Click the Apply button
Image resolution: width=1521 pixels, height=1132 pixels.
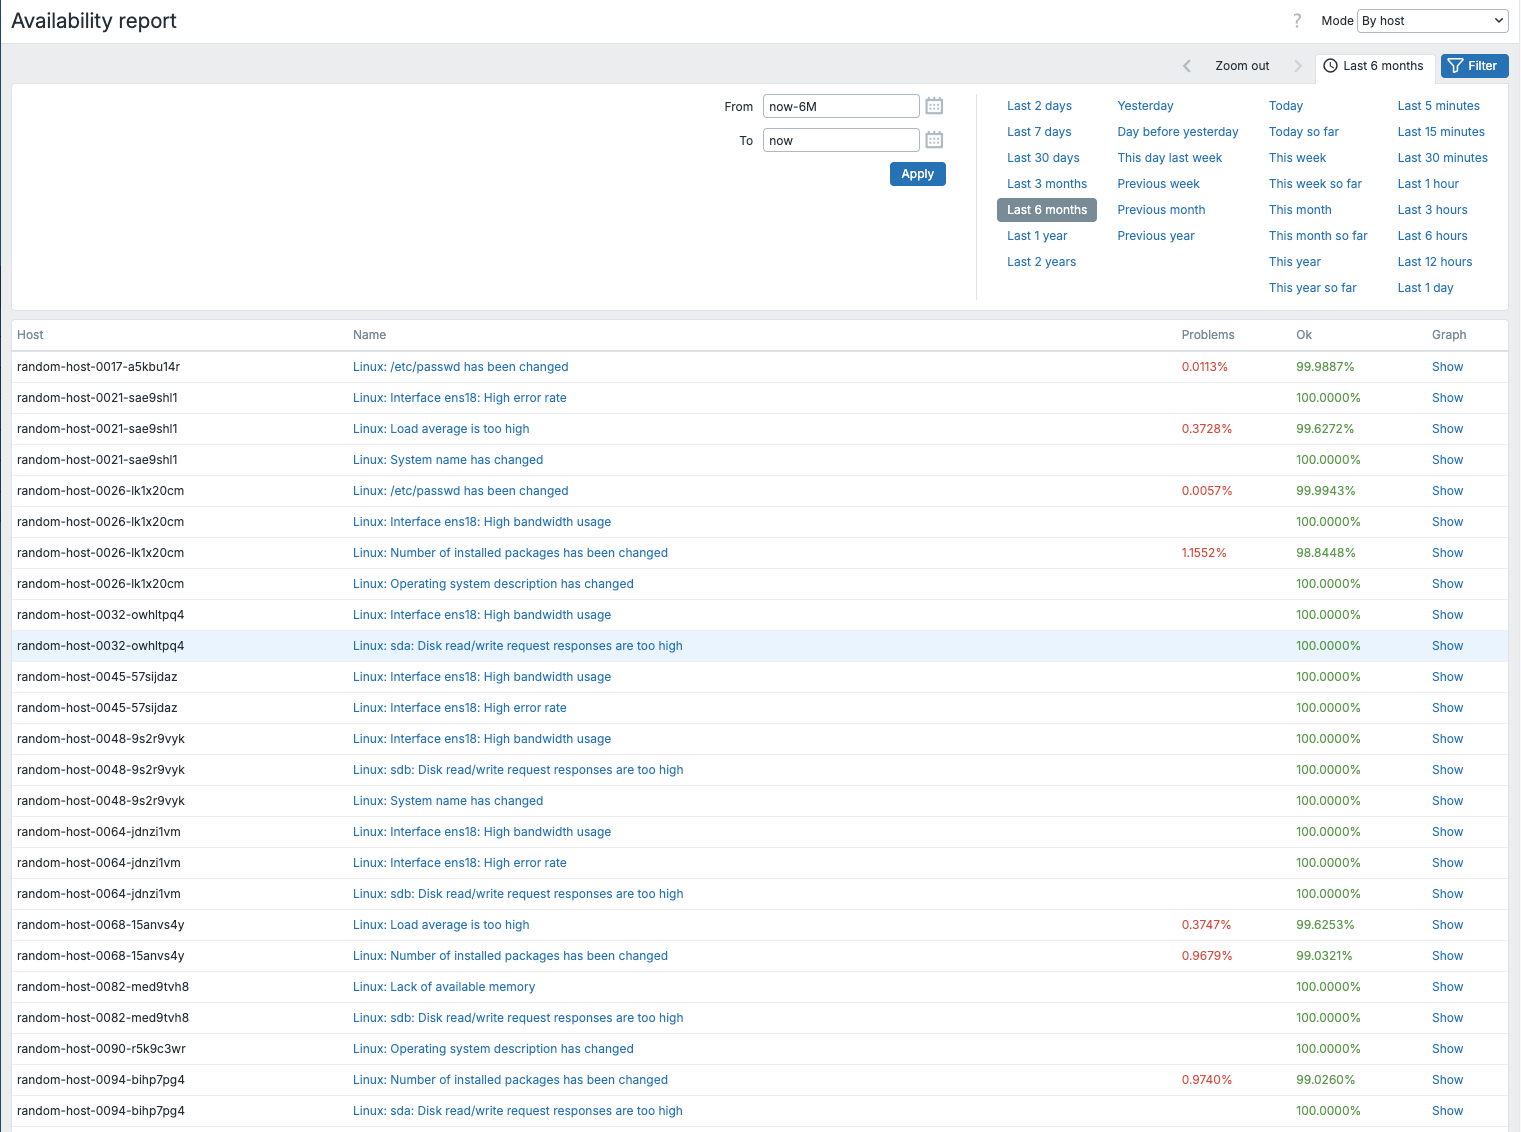coord(917,174)
